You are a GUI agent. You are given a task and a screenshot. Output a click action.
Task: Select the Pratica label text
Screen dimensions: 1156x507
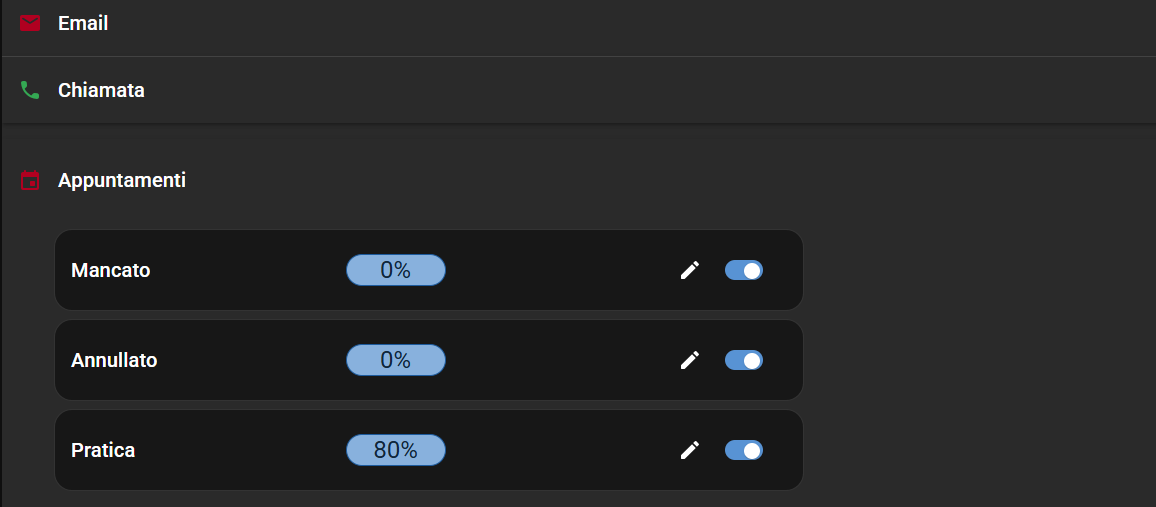point(103,450)
